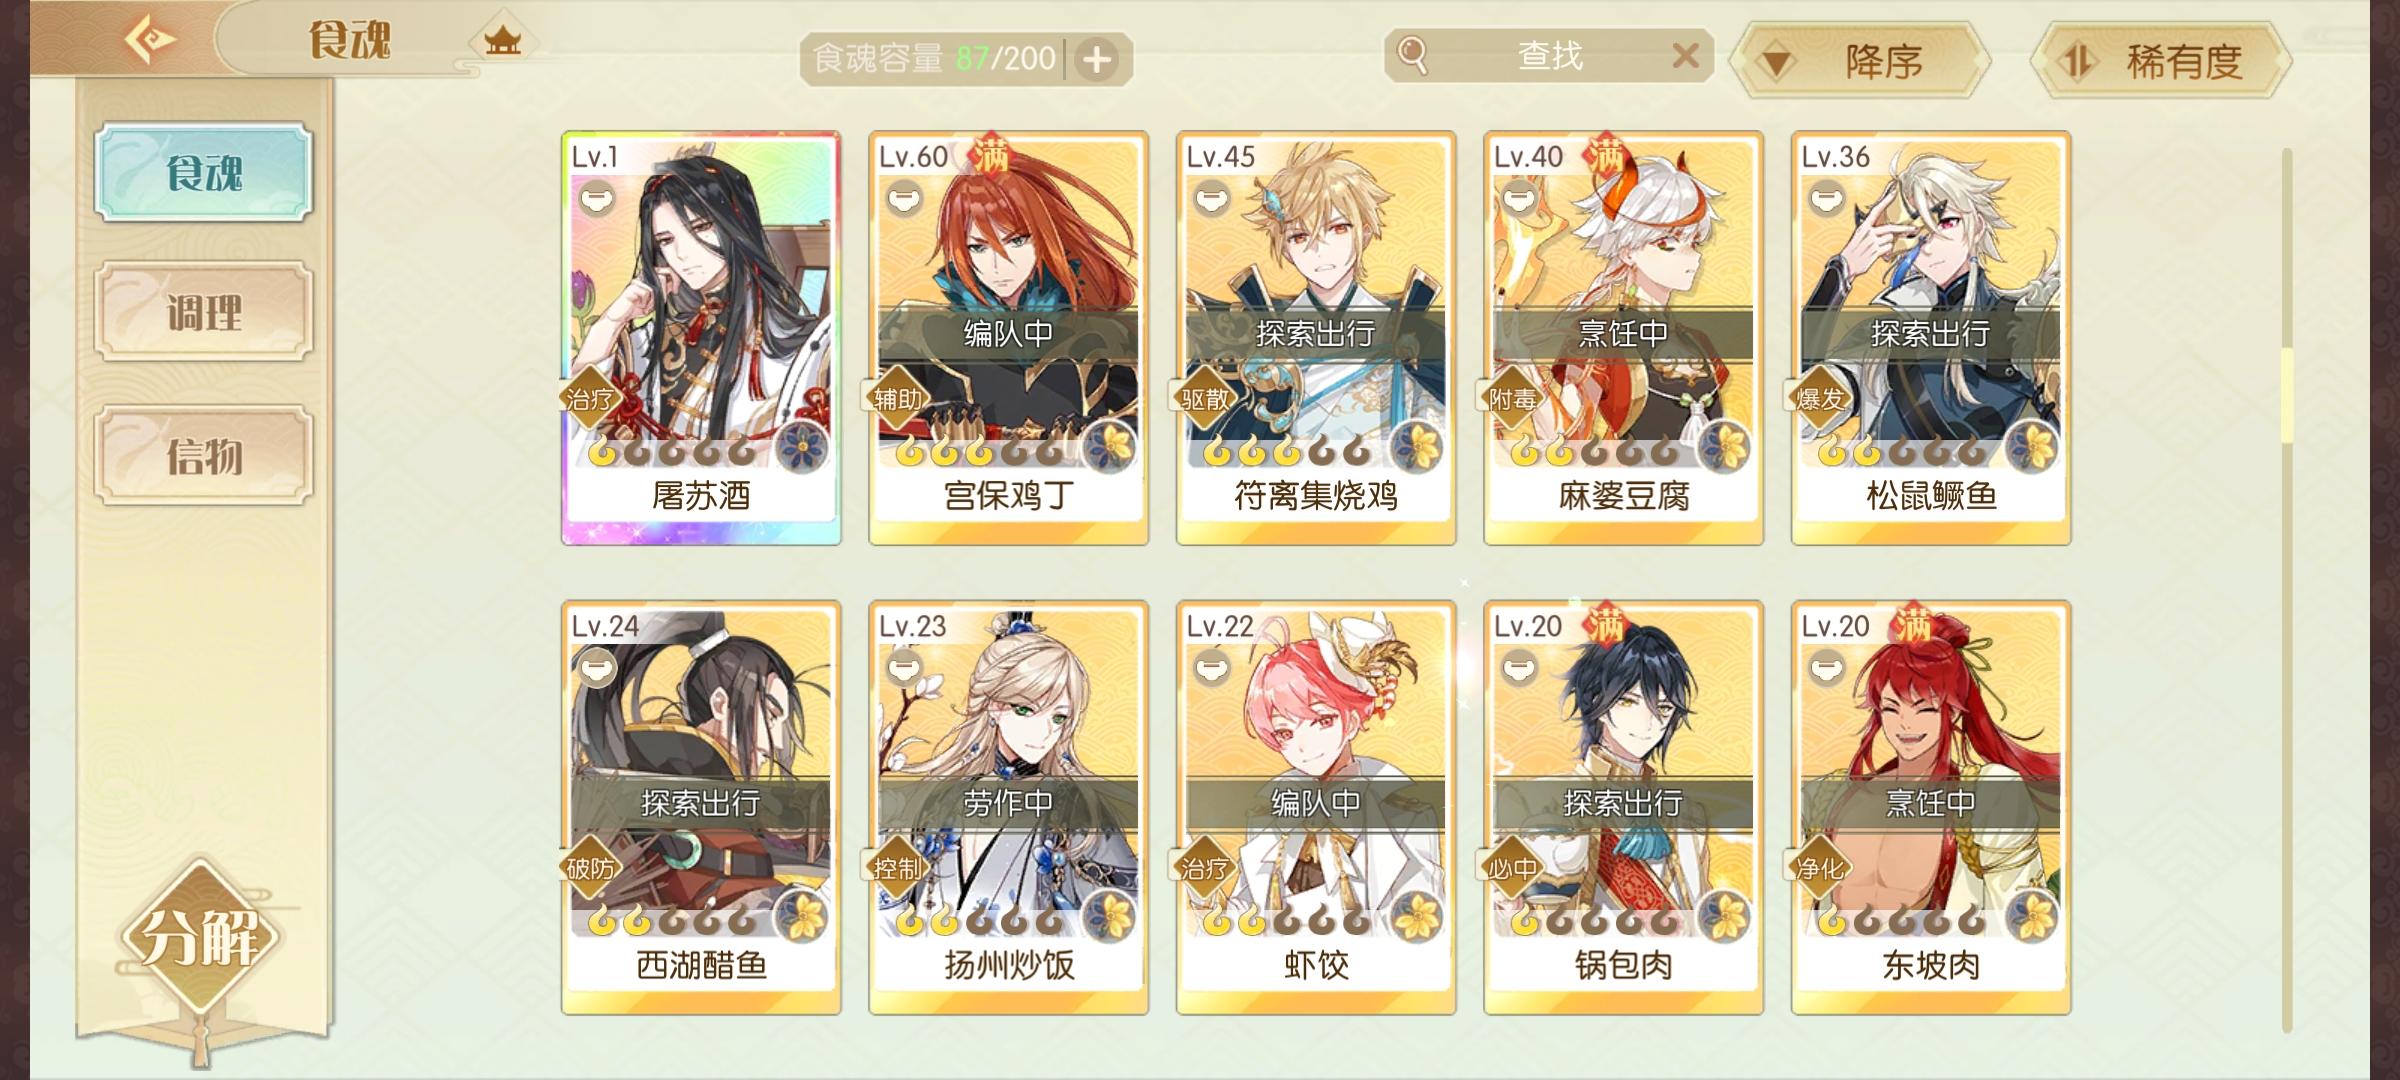Image resolution: width=2400 pixels, height=1080 pixels.
Task: Tap the bowl icon on 虾饺 card
Action: click(x=1210, y=667)
